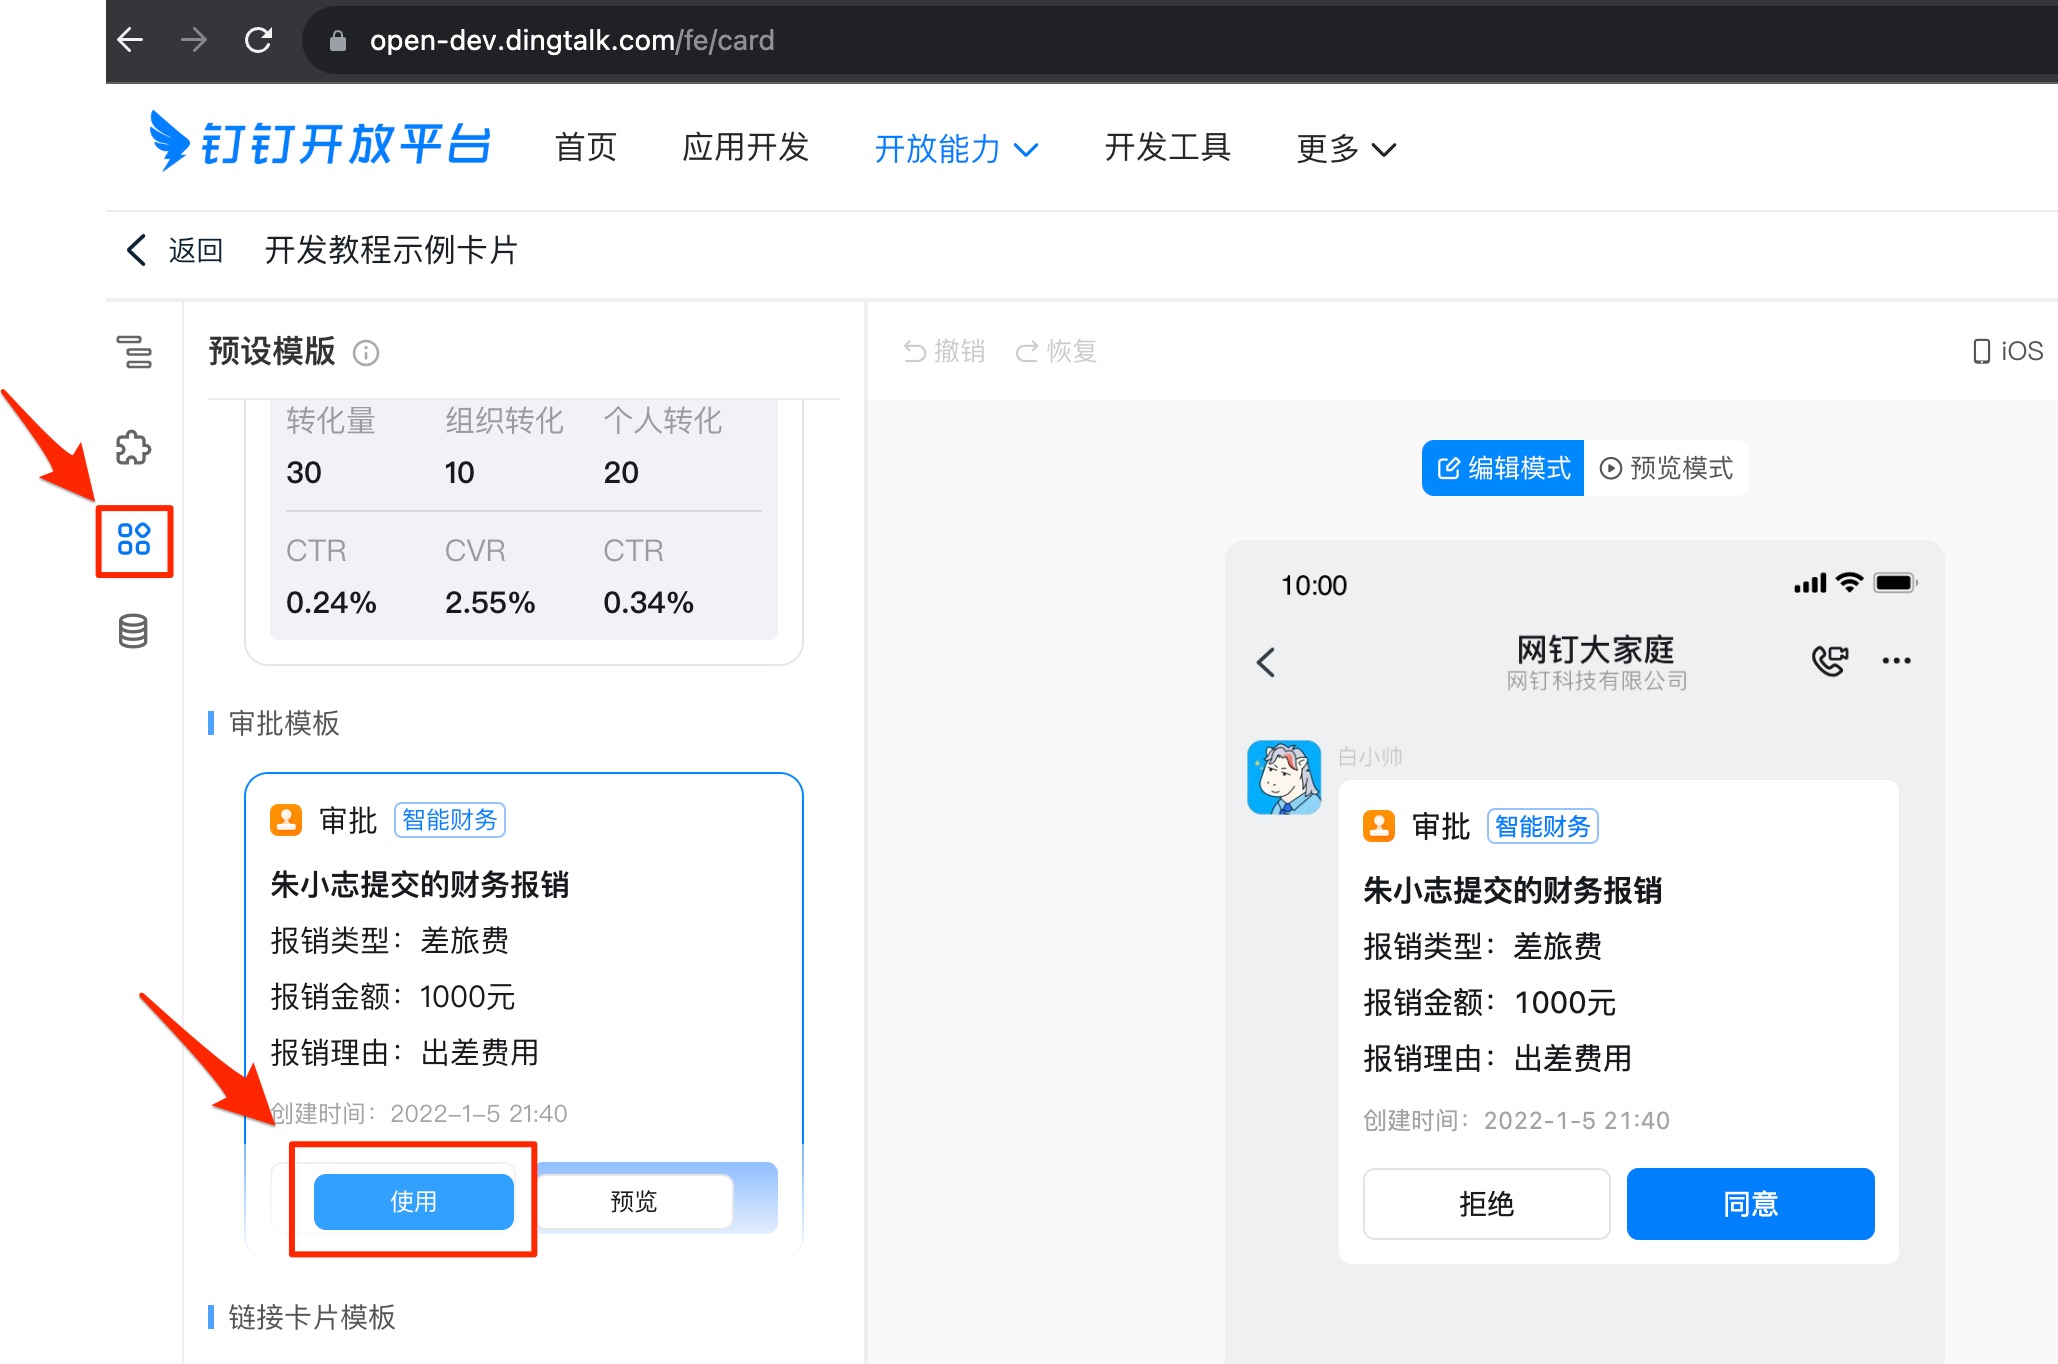Go to 首页 in the top navigation
This screenshot has height=1364, width=2058.
point(586,147)
